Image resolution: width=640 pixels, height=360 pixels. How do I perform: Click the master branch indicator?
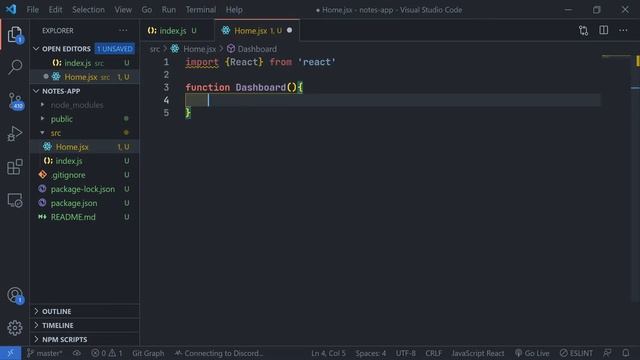tap(44, 353)
